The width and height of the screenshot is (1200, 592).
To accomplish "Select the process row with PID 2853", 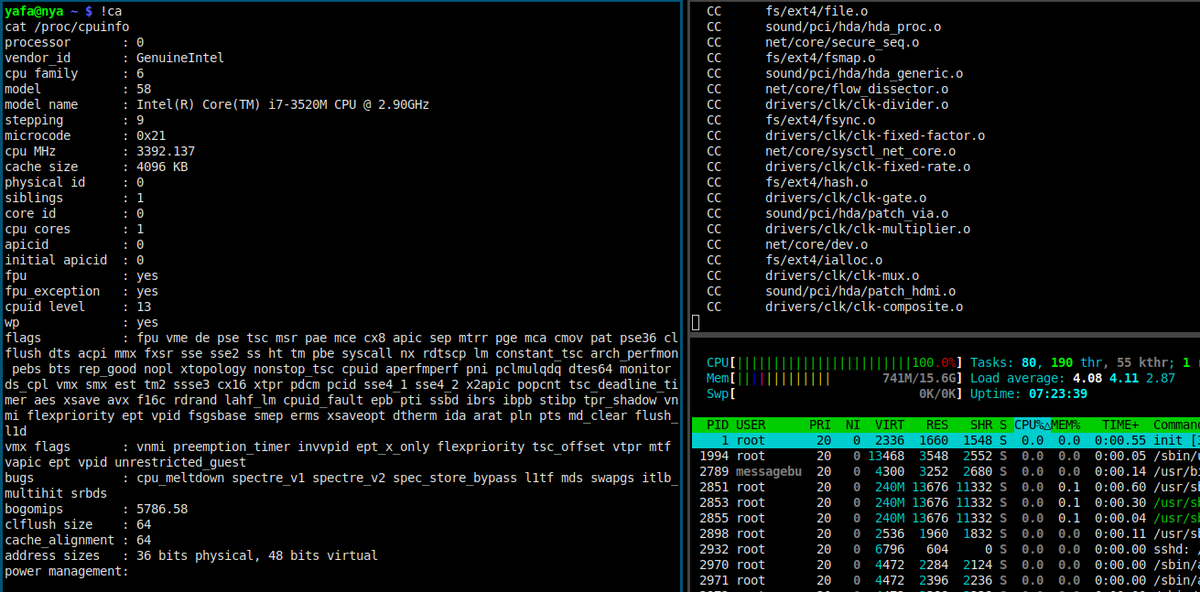I will 945,503.
